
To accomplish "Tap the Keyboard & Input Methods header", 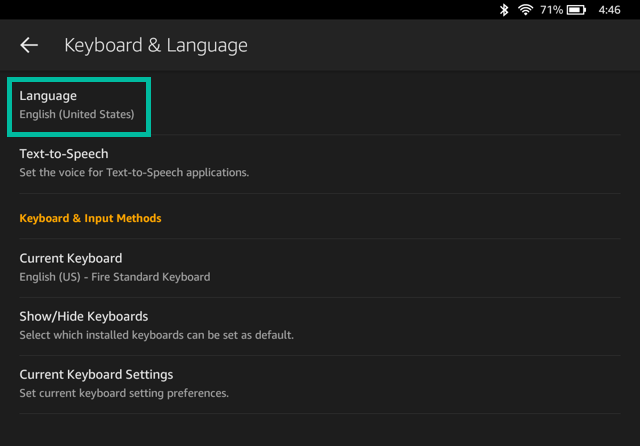I will click(90, 218).
